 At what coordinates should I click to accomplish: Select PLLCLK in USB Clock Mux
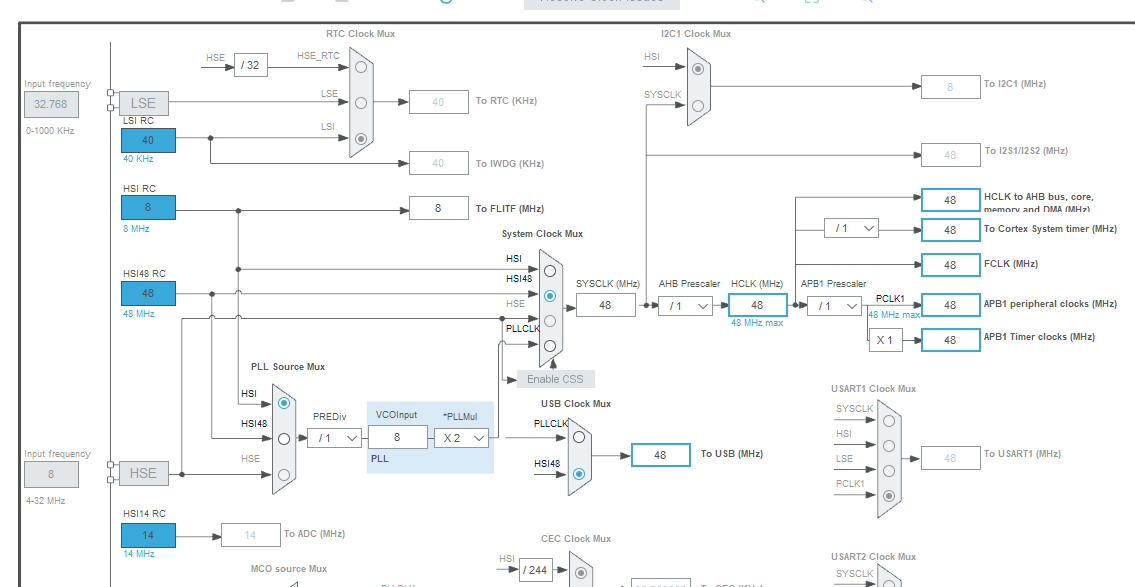click(x=578, y=435)
